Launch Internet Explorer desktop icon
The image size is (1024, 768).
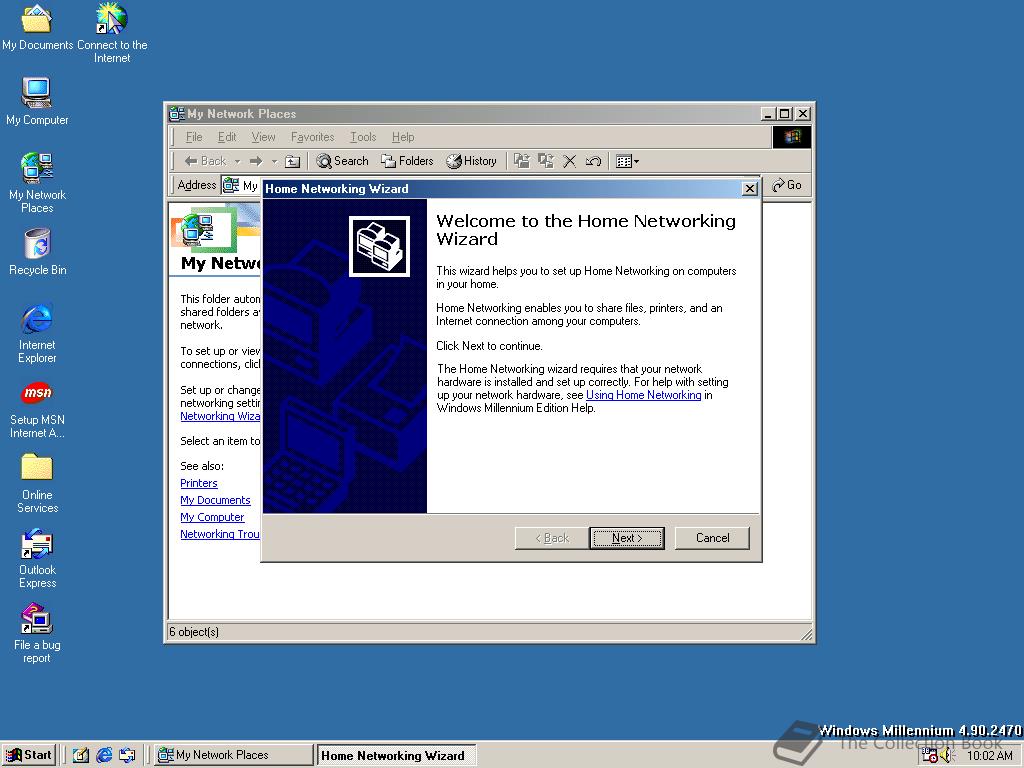click(37, 332)
